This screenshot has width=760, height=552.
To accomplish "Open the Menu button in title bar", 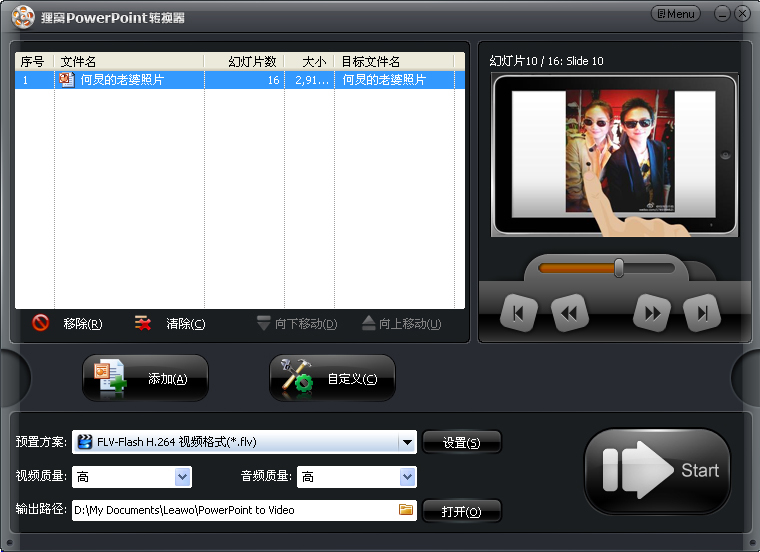I will pyautogui.click(x=676, y=14).
